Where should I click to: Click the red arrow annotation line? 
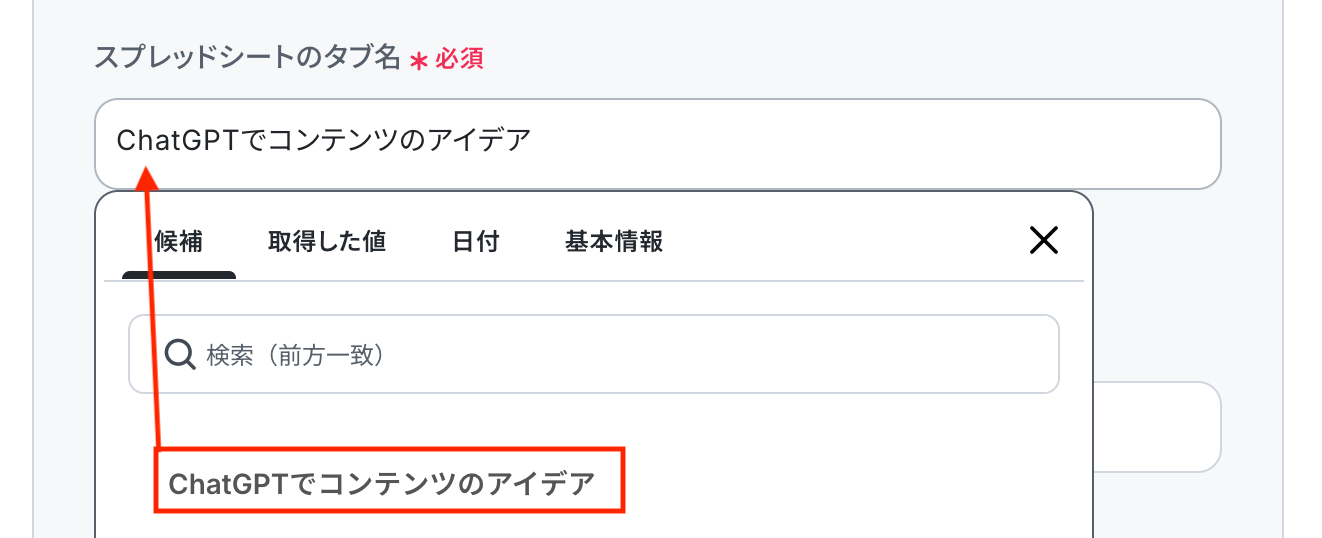(x=153, y=320)
